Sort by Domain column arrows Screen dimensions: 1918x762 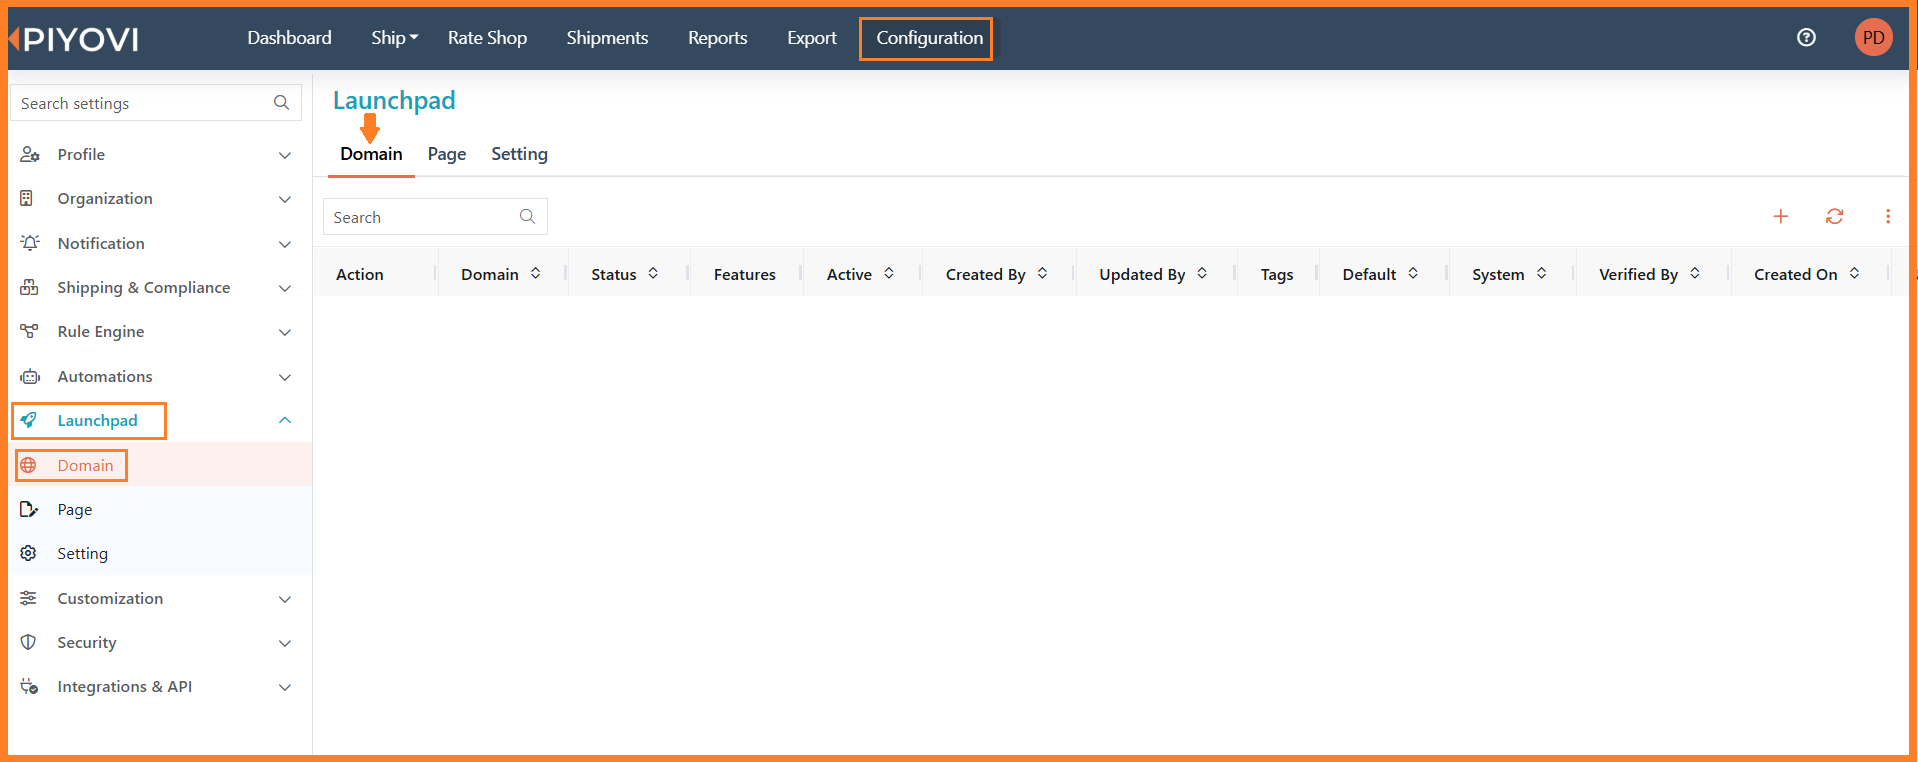click(x=536, y=274)
